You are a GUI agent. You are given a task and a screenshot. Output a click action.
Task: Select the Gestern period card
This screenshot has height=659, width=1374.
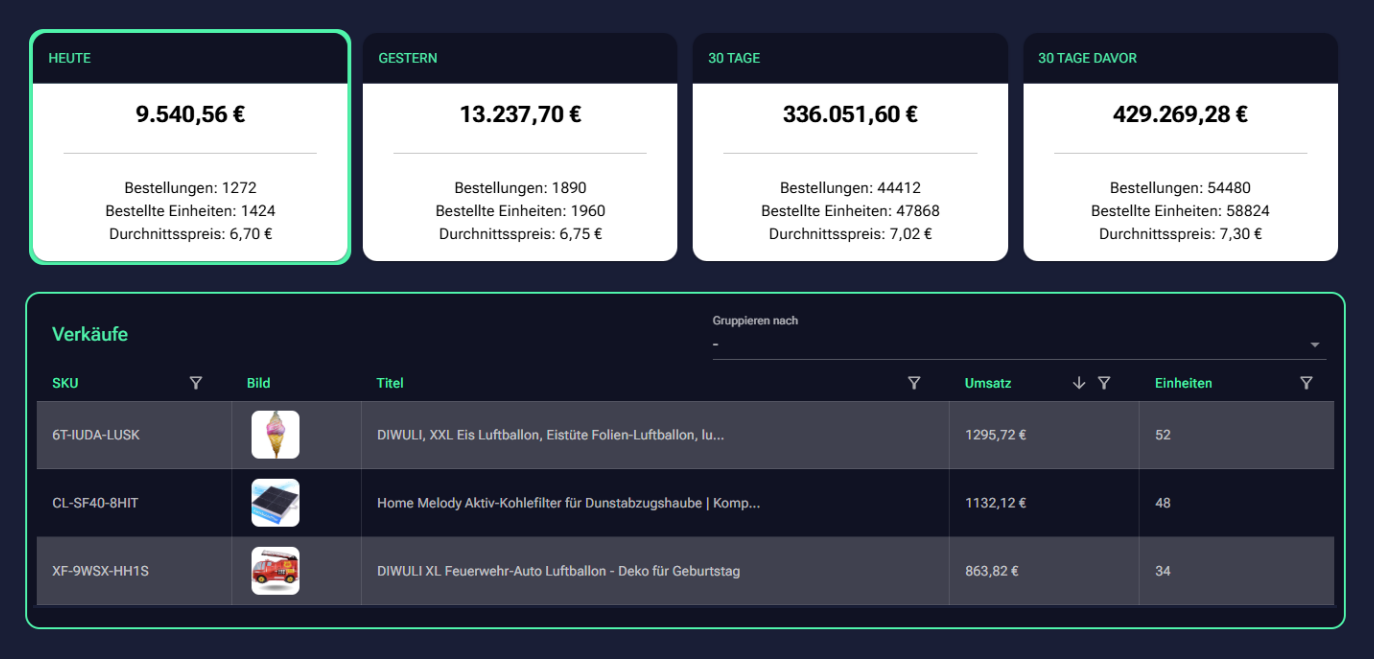click(520, 147)
